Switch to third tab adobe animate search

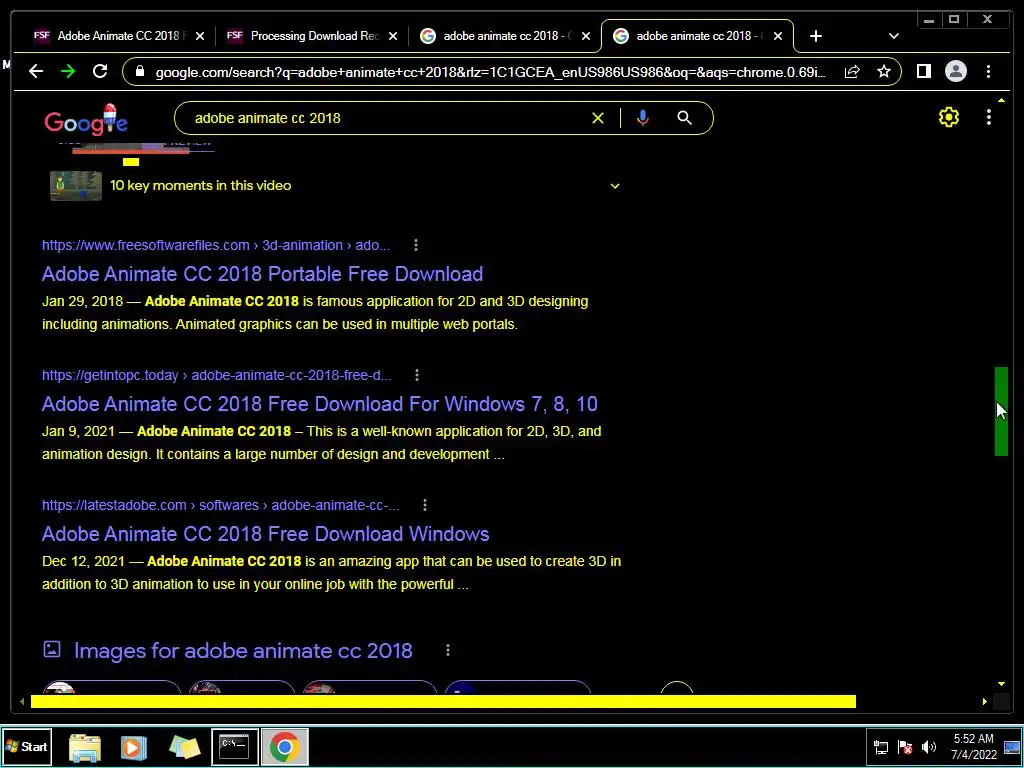point(500,36)
